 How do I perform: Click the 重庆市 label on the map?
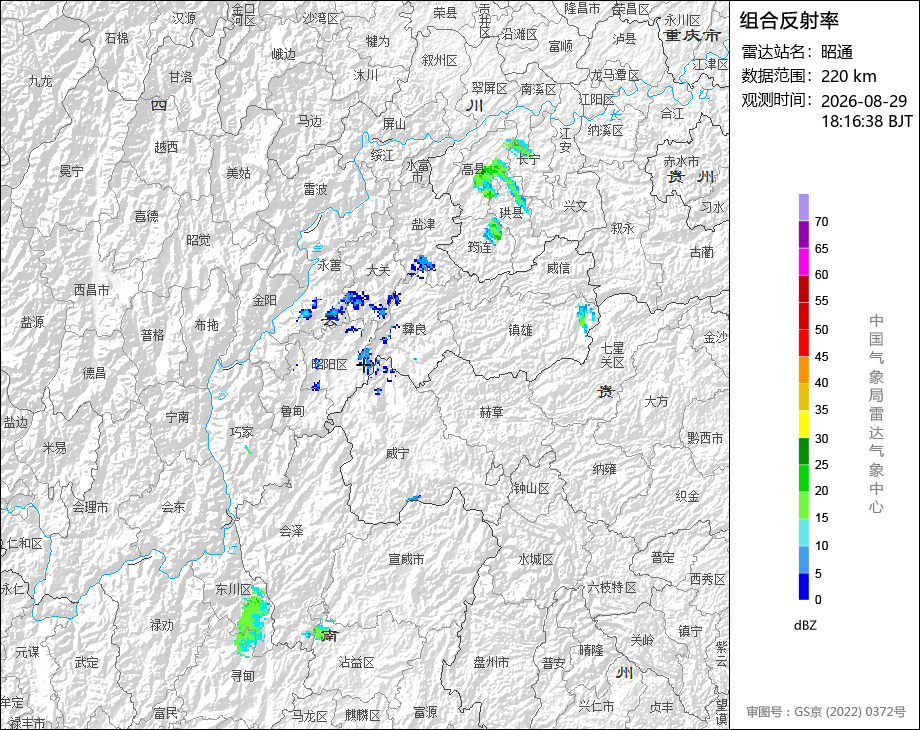click(692, 35)
